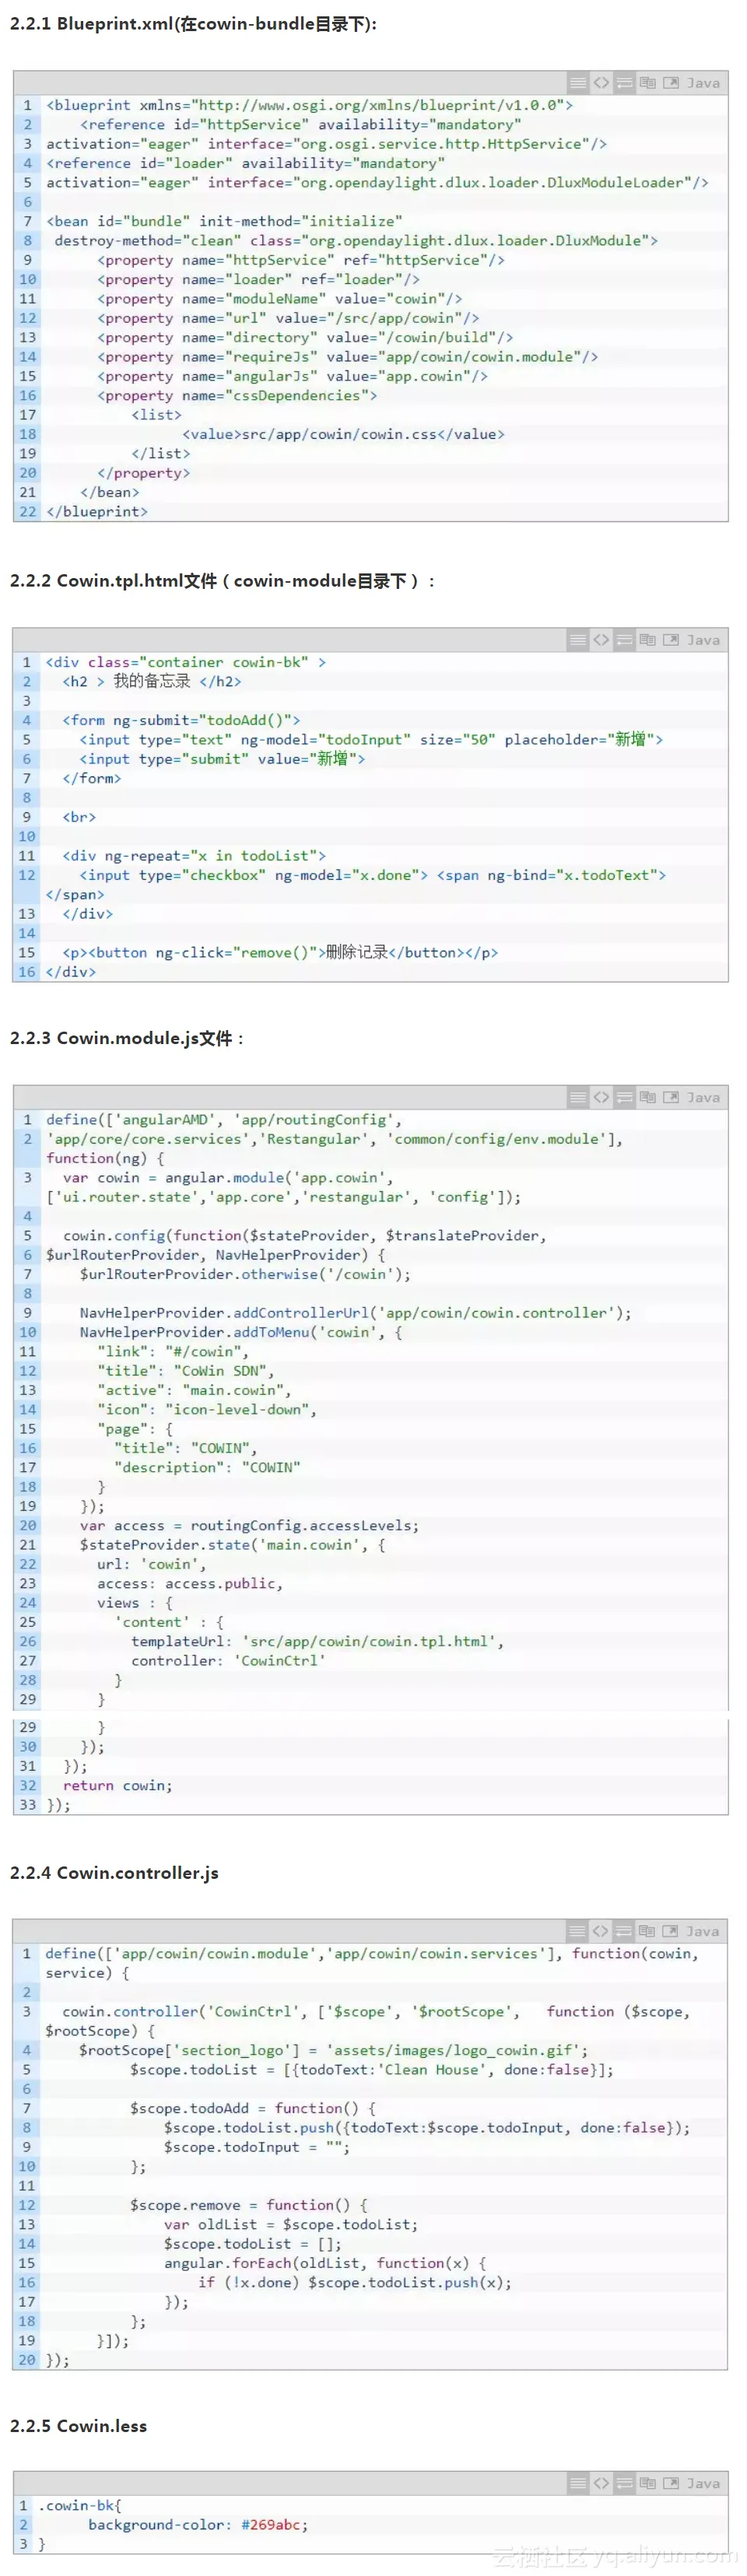The image size is (747, 2576).
Task: Toggle line wrap in Blueprint.xml code block
Action: 624,83
